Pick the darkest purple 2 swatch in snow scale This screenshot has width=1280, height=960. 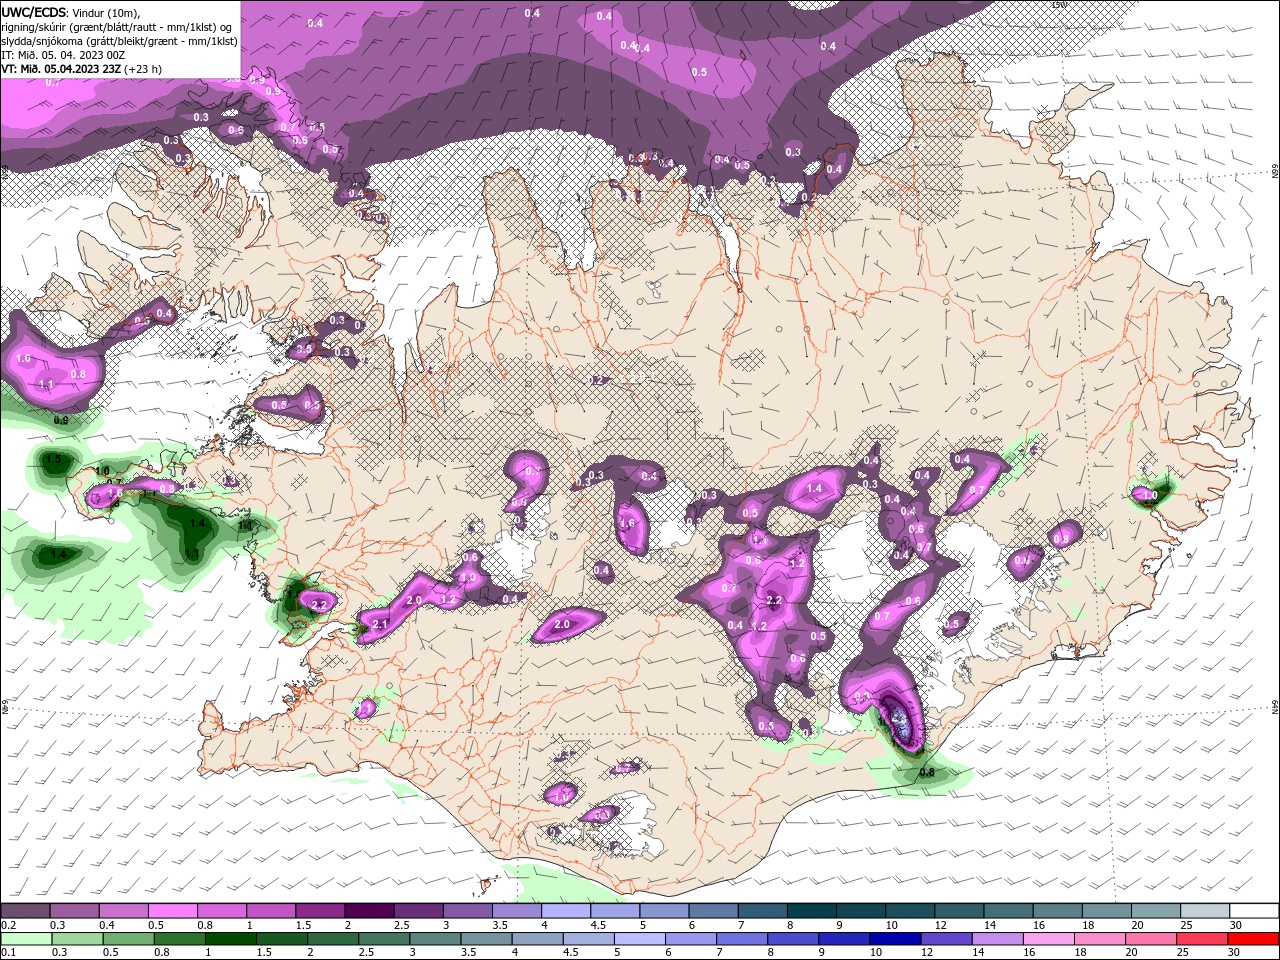(x=369, y=911)
